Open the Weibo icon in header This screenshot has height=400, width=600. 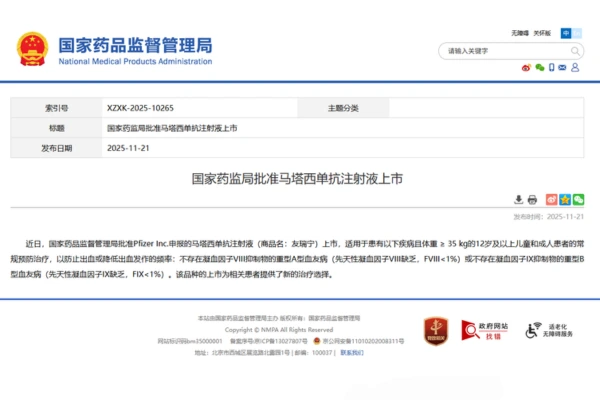coord(527,68)
